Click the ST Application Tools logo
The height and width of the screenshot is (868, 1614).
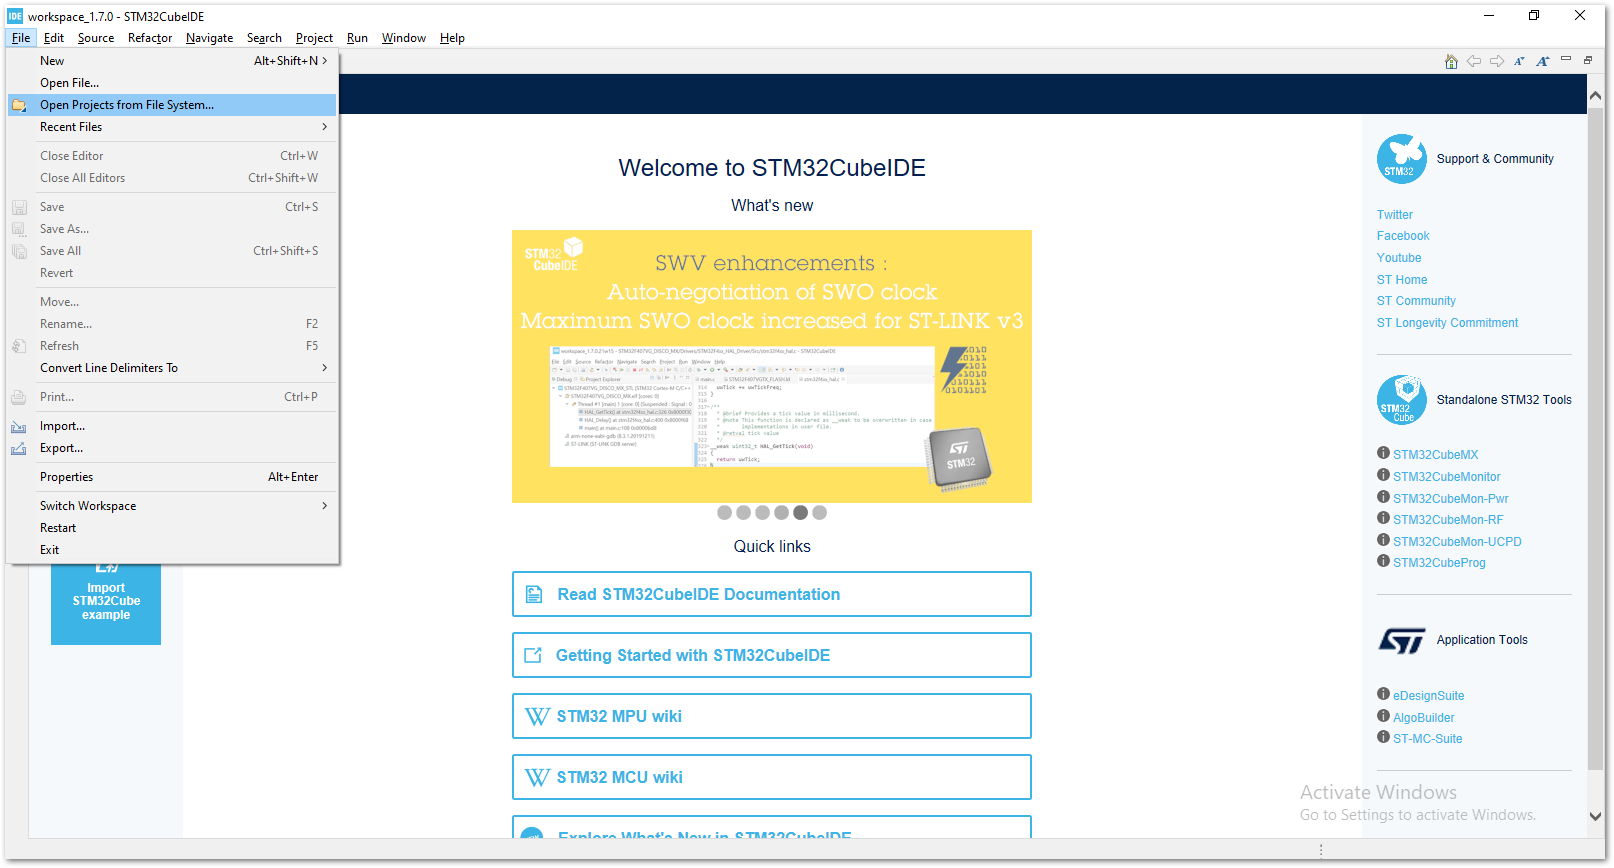1402,640
